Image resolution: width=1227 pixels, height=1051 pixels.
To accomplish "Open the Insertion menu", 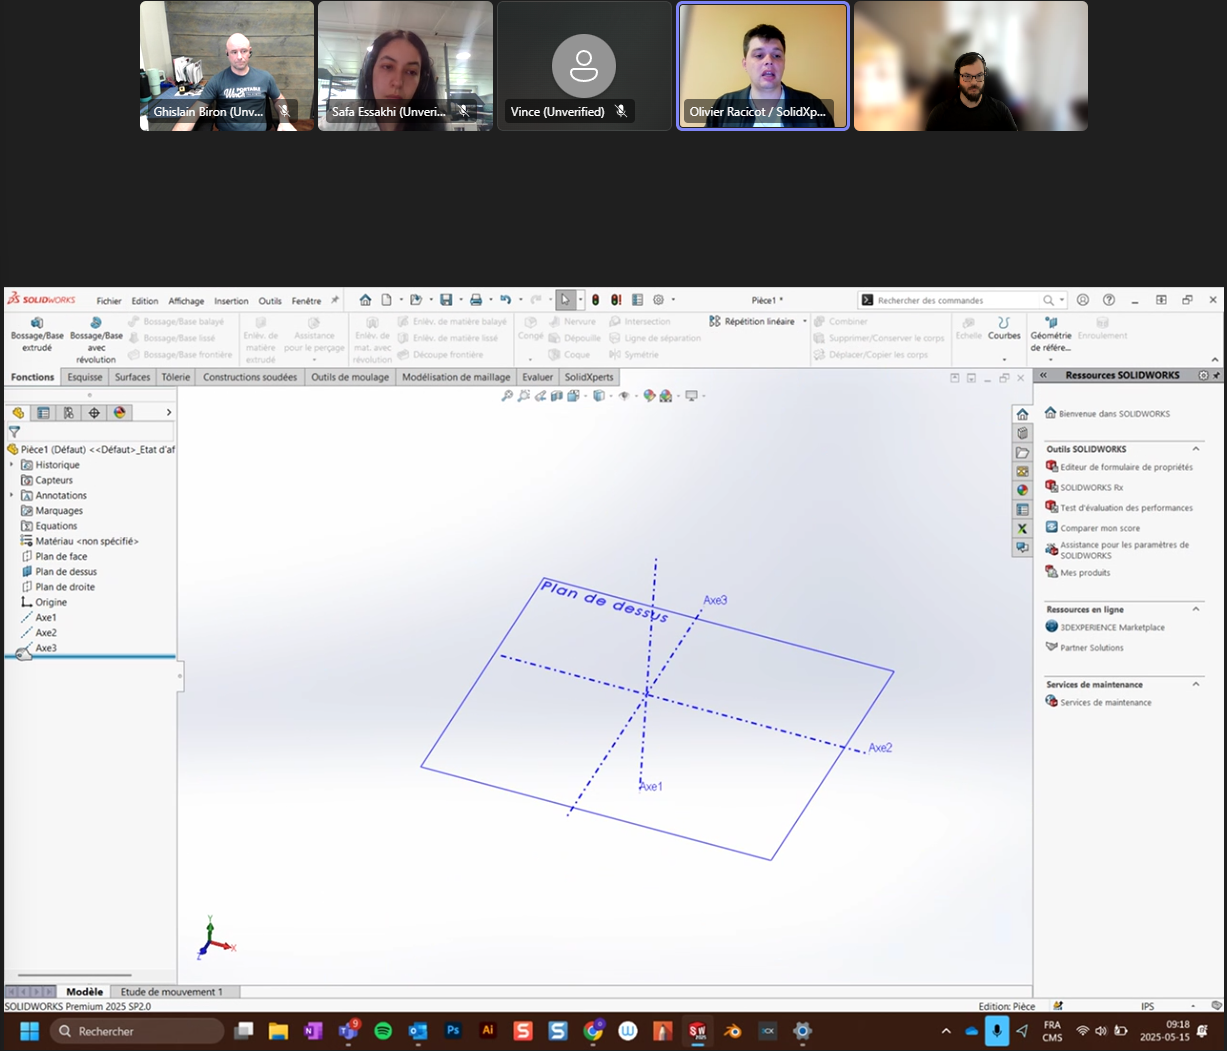I will pos(231,301).
